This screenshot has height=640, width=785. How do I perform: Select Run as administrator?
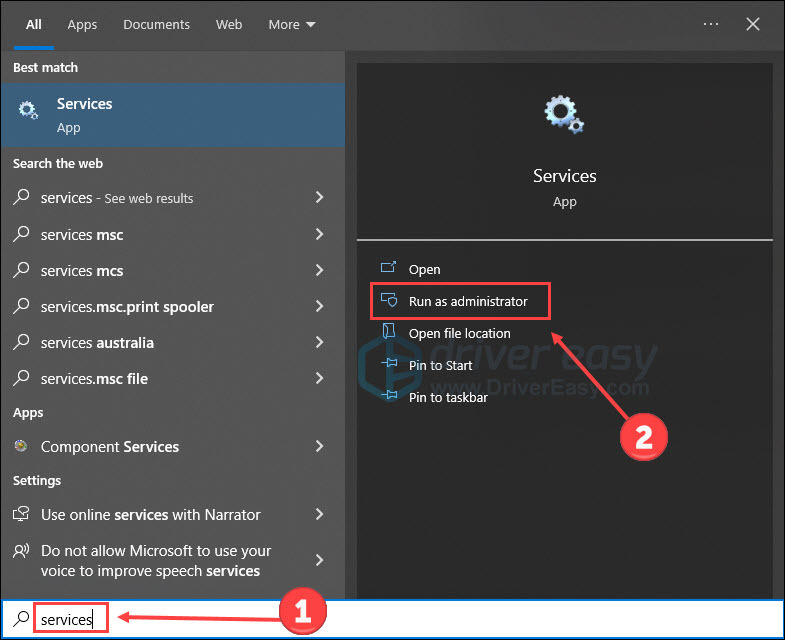(467, 301)
